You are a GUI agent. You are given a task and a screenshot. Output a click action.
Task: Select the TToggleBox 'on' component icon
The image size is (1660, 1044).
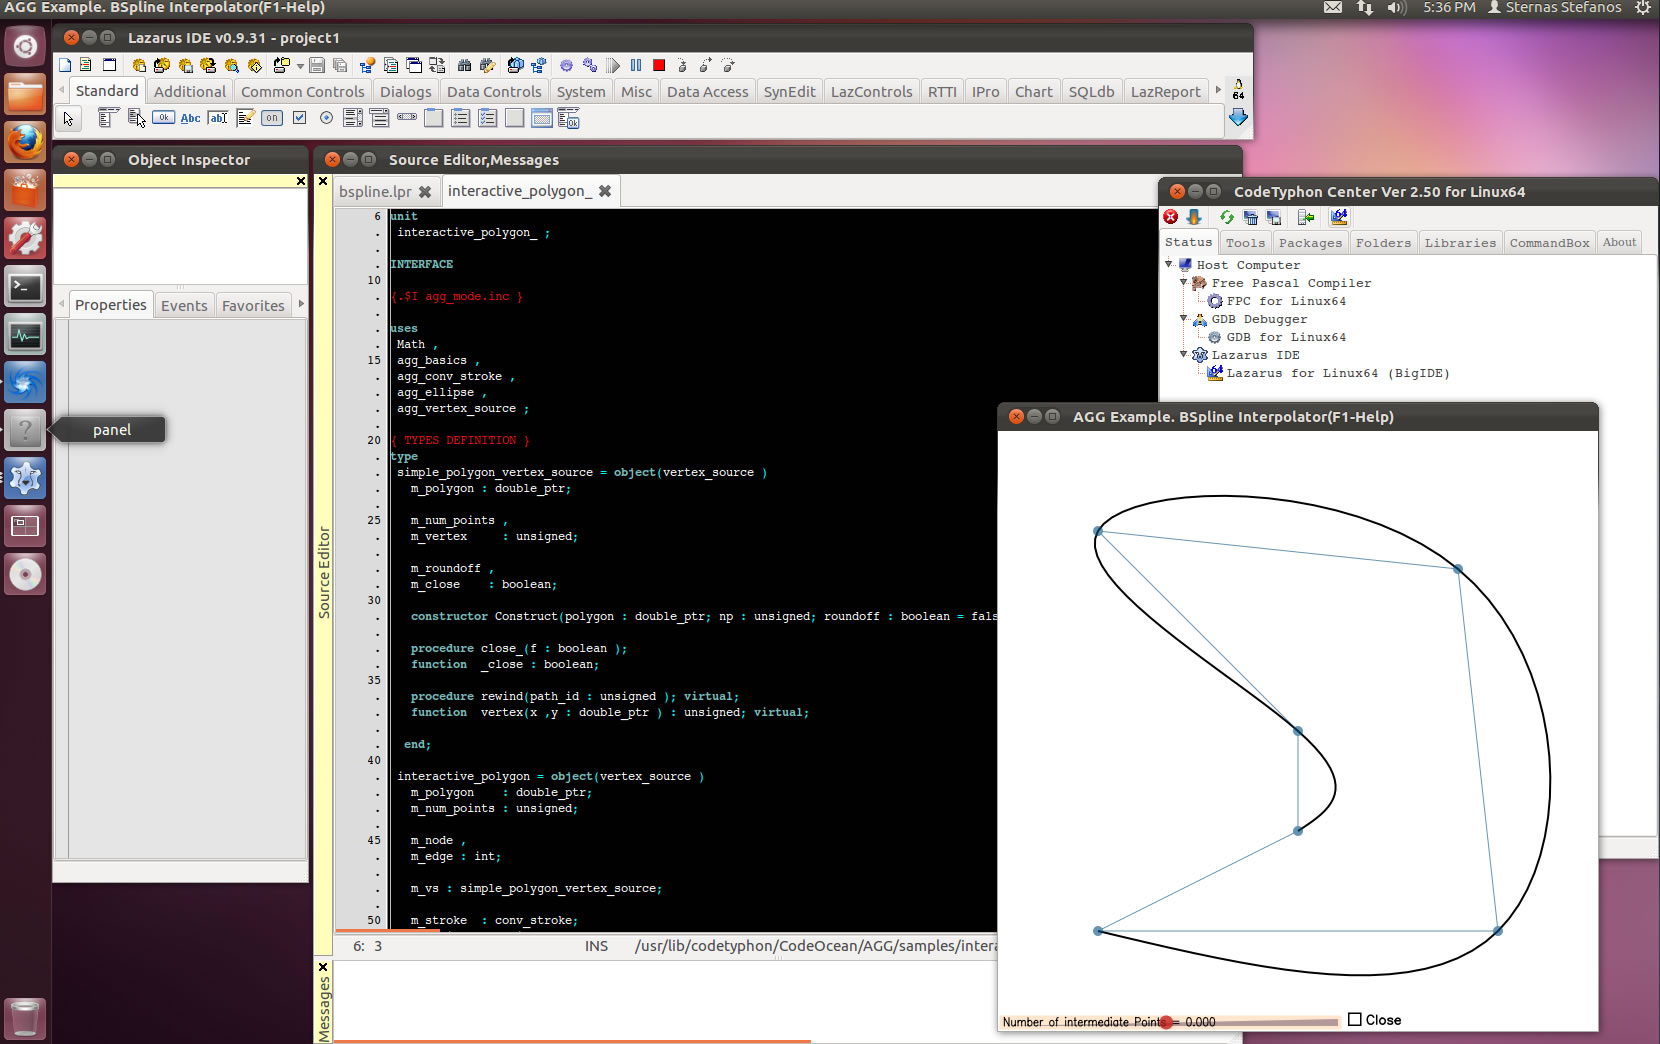tap(272, 118)
